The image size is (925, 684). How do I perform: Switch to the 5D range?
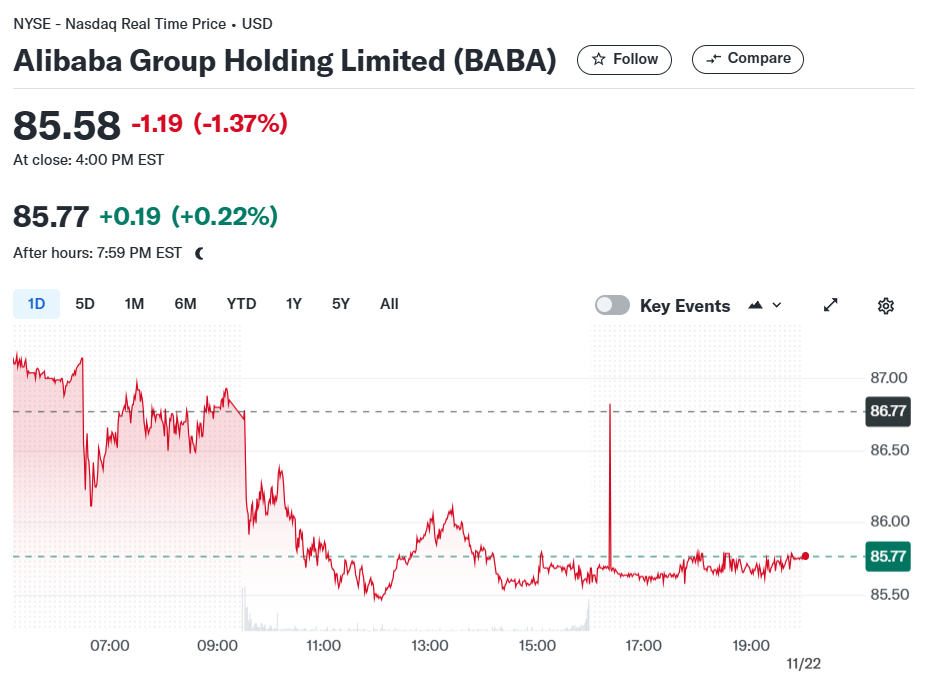point(85,304)
